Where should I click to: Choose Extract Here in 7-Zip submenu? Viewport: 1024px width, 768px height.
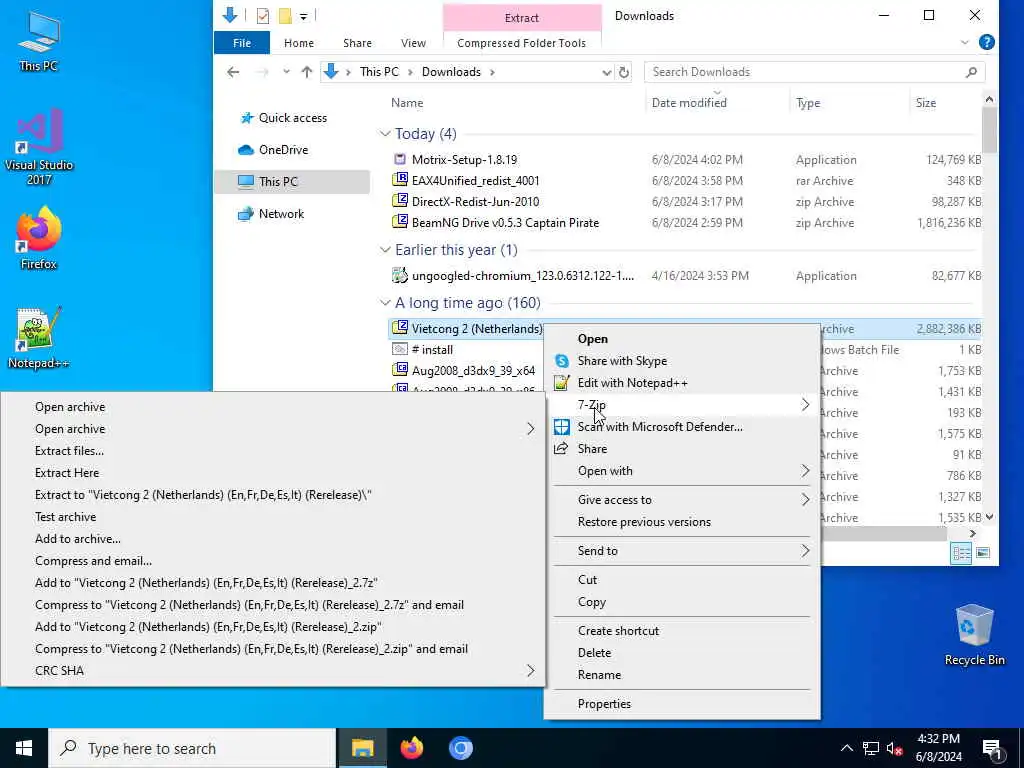273,473
